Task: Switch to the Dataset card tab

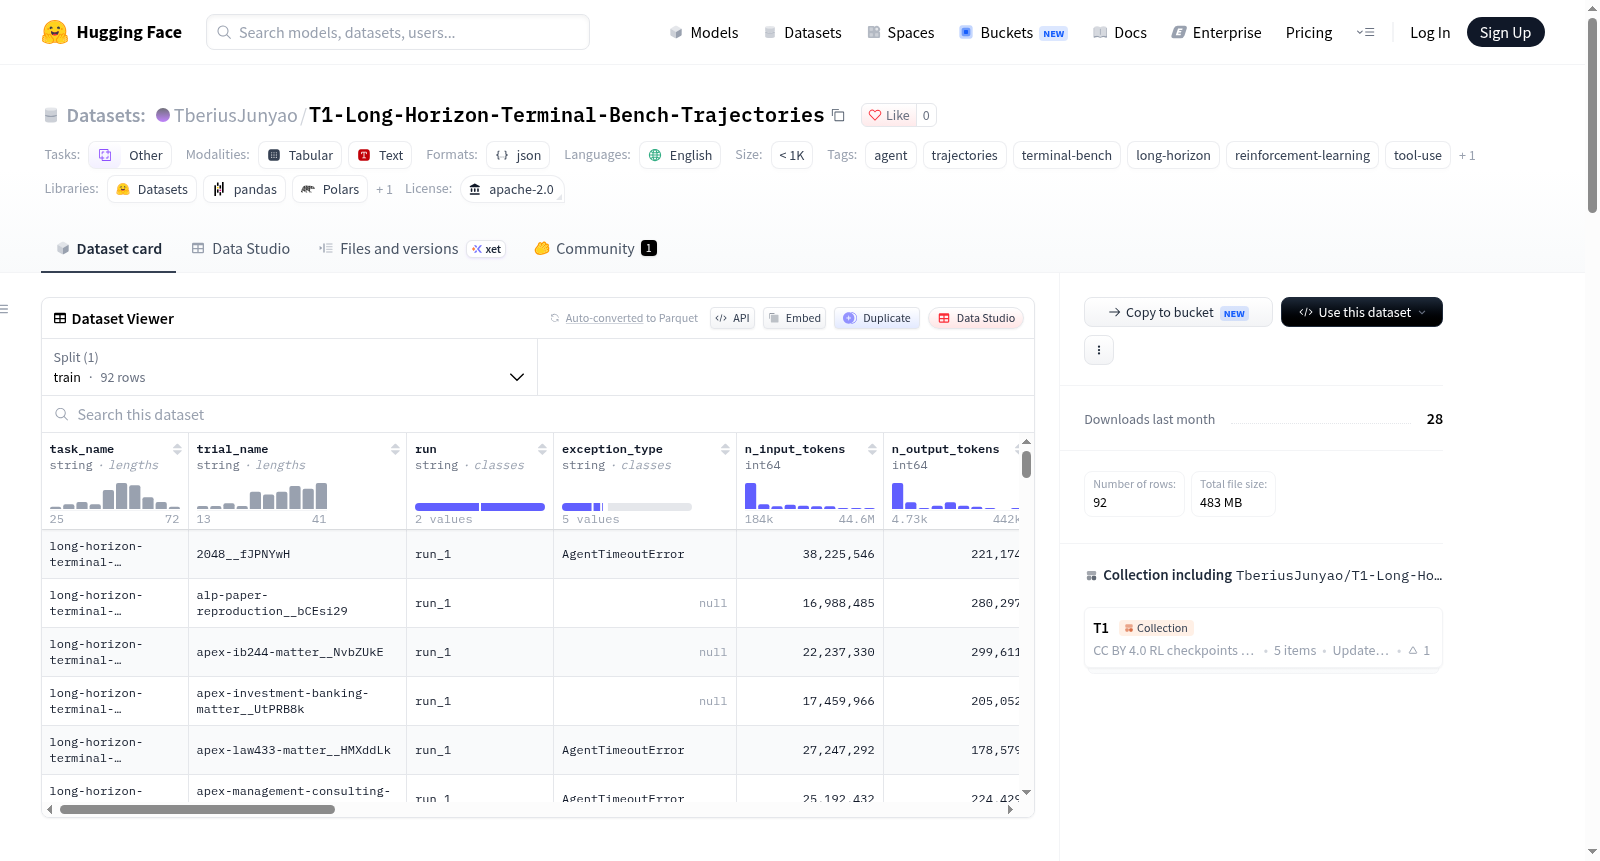Action: point(109,249)
